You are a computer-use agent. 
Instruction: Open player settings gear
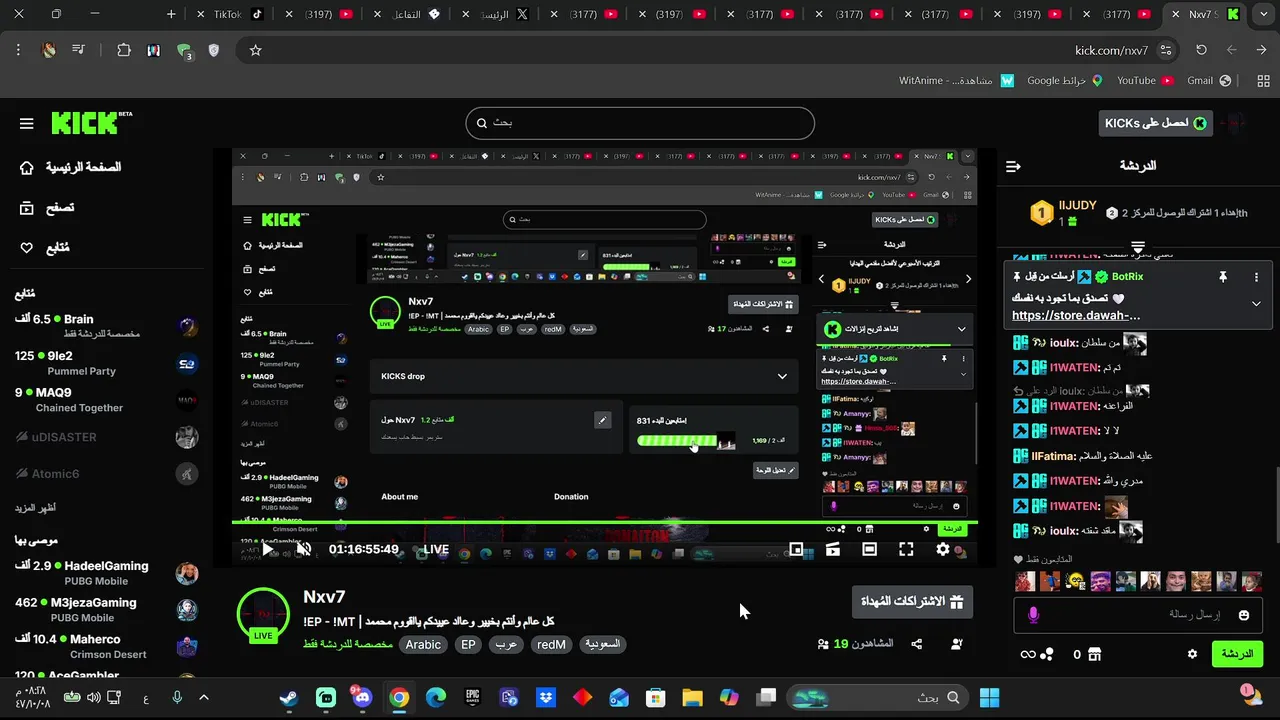tap(943, 549)
